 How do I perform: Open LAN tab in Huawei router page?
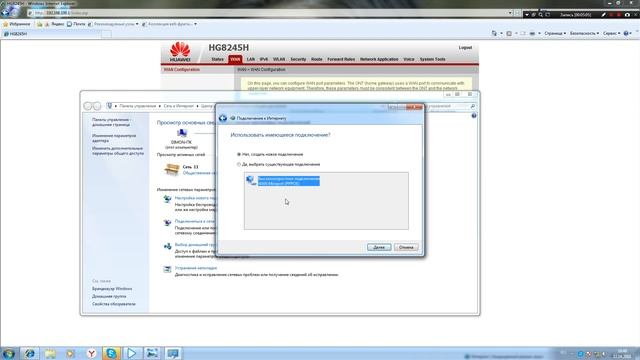pos(251,60)
